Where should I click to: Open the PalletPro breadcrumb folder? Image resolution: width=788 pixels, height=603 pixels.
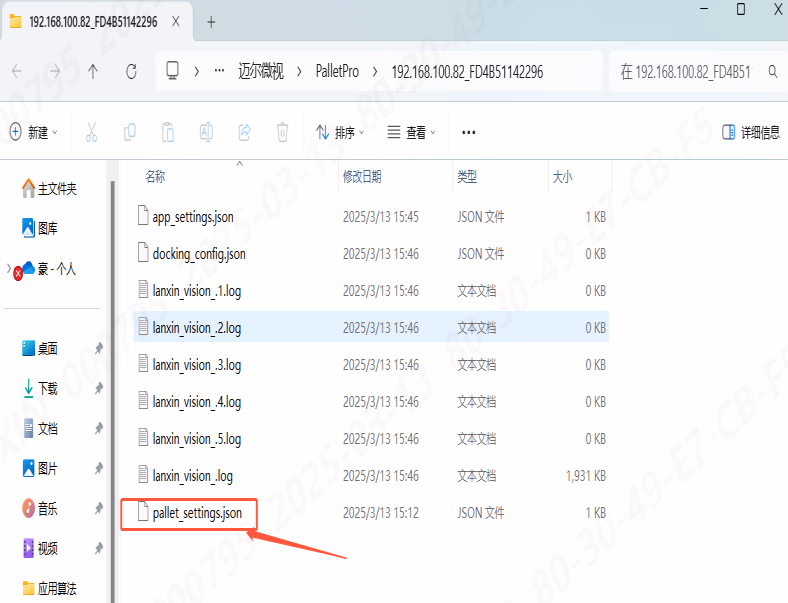click(x=337, y=71)
